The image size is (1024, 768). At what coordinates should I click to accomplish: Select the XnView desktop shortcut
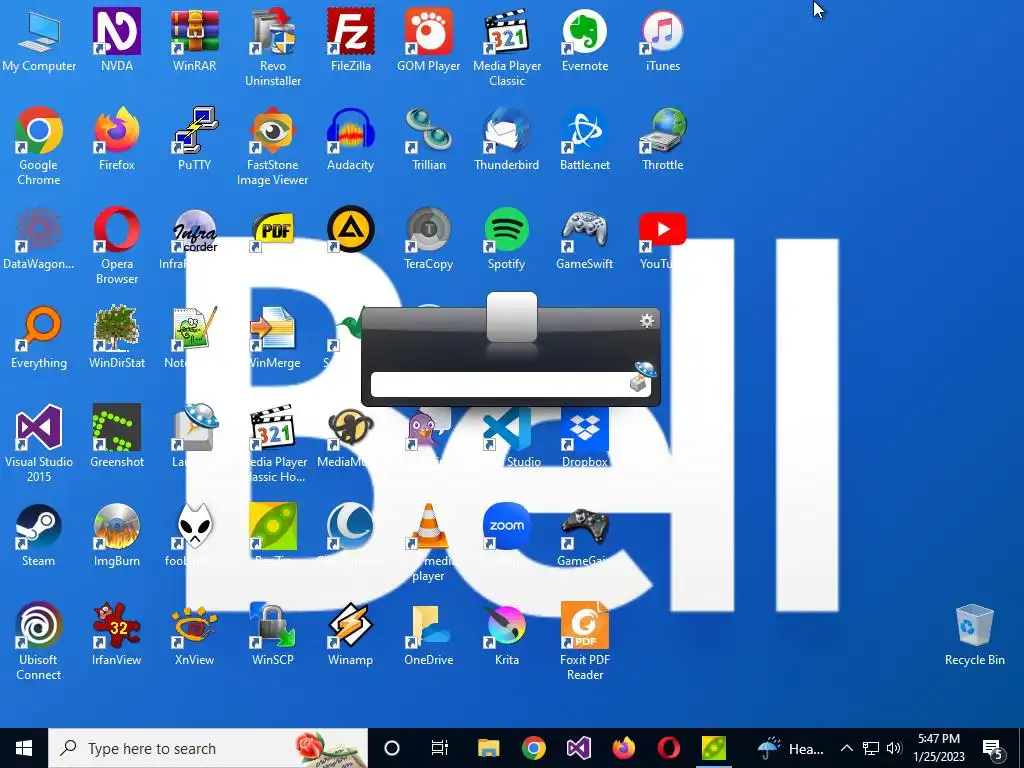point(195,634)
